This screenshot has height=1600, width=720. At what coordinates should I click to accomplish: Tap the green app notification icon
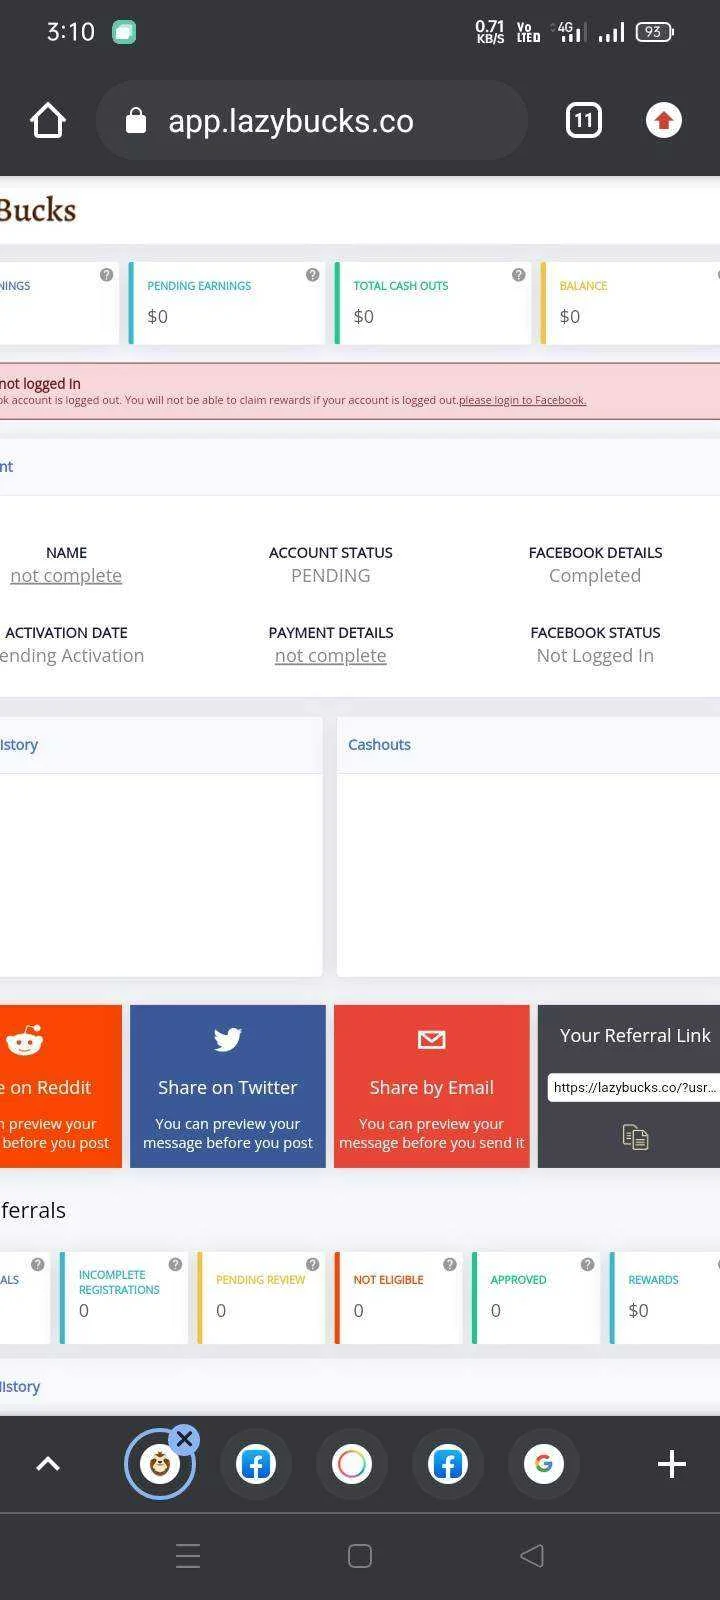point(124,32)
